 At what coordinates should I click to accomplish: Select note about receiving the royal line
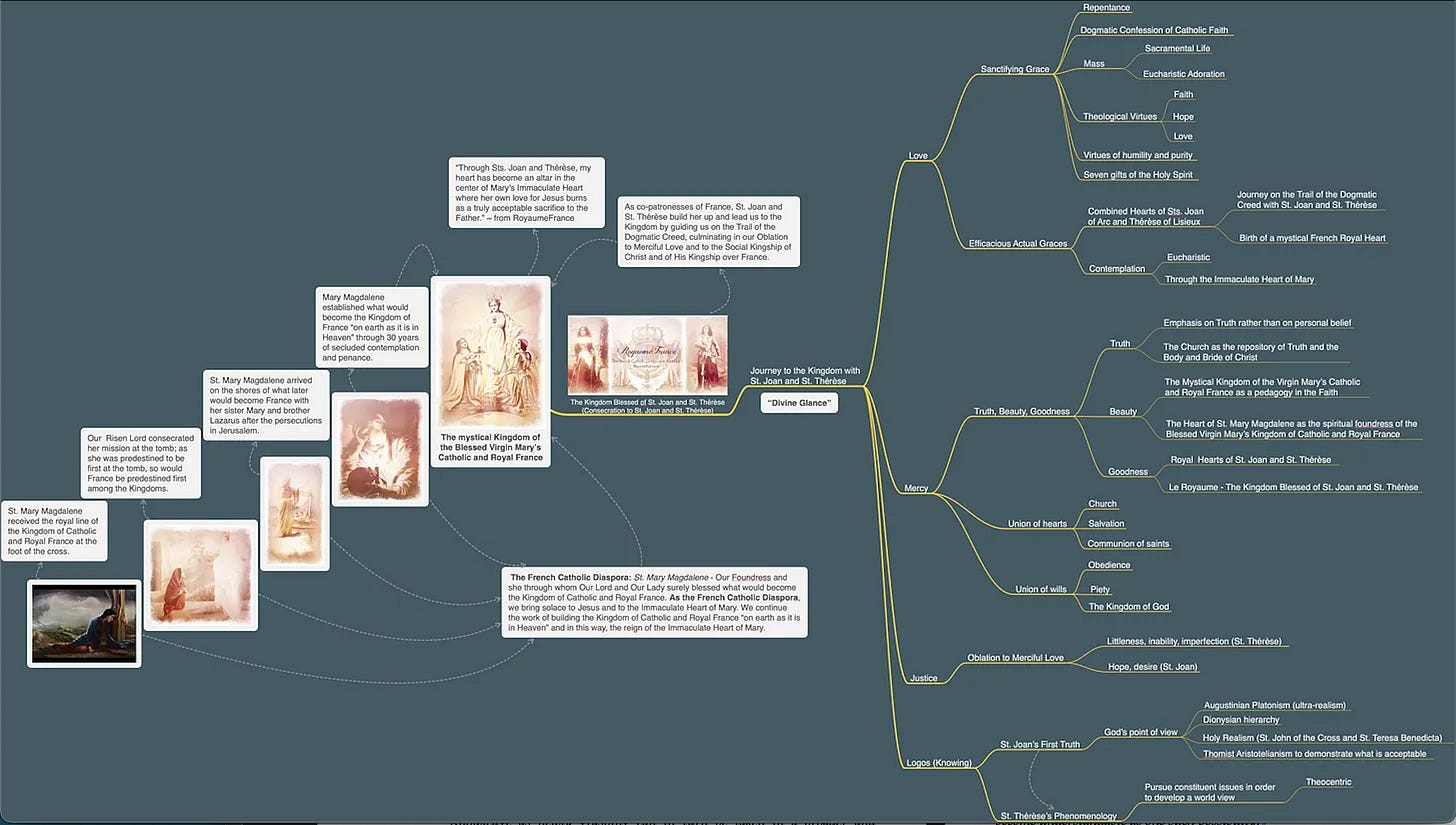click(54, 531)
